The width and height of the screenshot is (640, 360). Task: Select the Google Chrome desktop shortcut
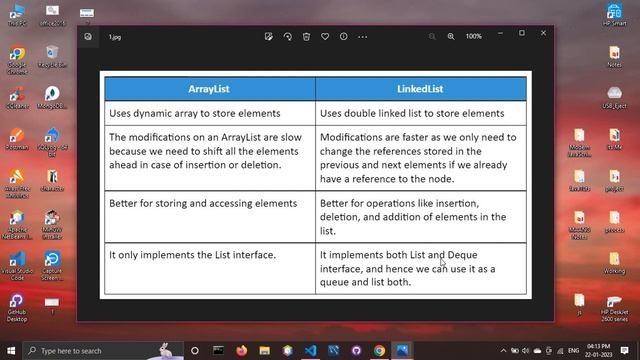(x=17, y=60)
